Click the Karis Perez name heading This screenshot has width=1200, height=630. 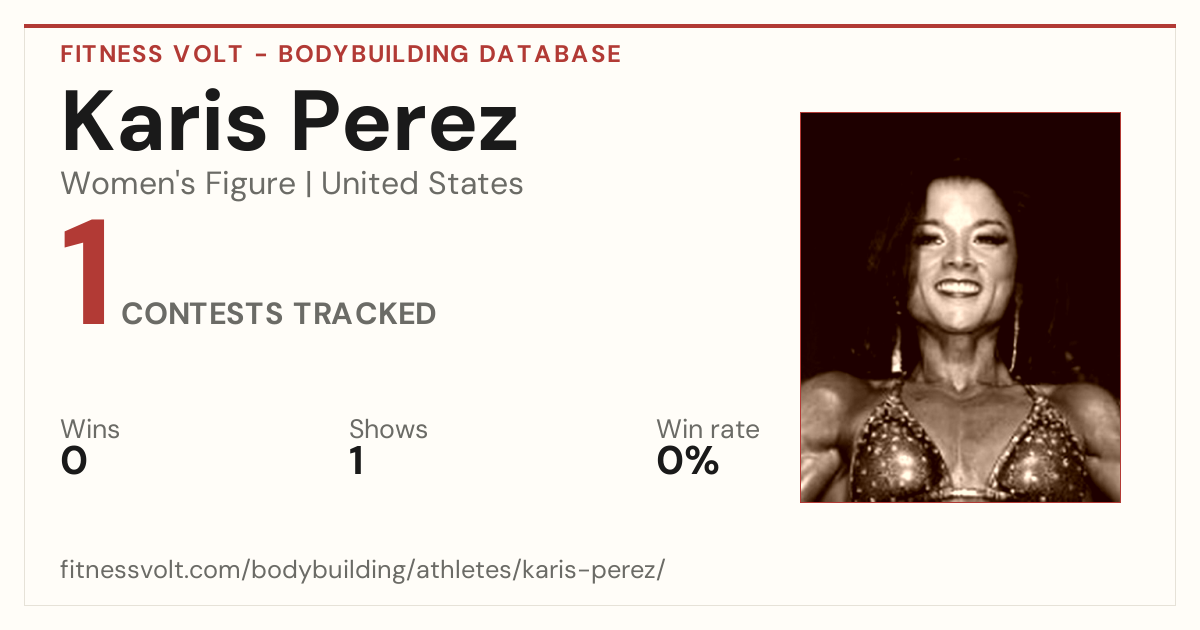290,122
